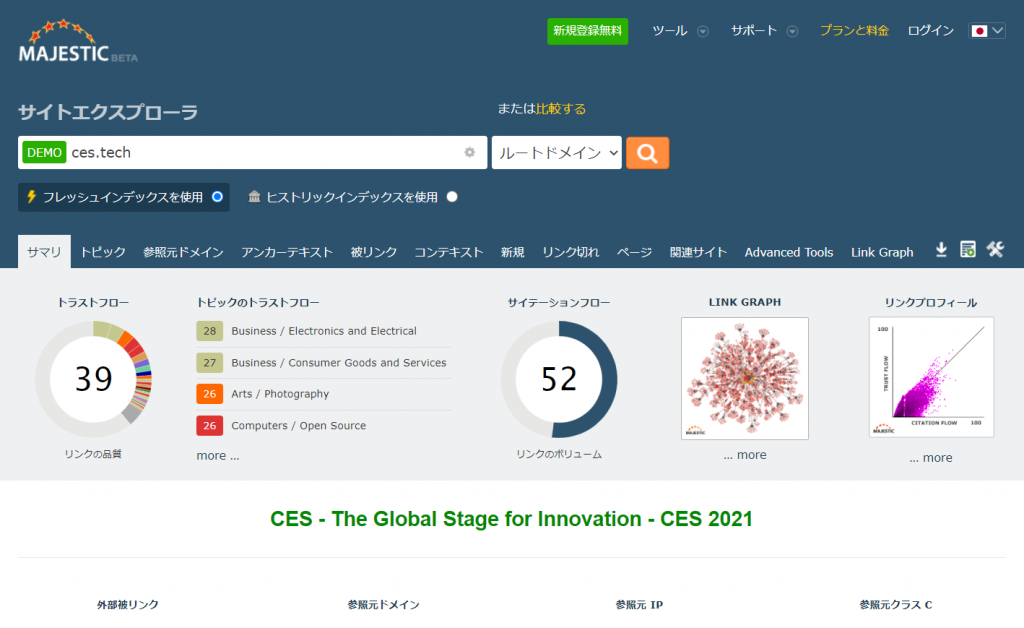The height and width of the screenshot is (628, 1024).
Task: Switch to the 参照元ドメイン tab
Action: click(x=184, y=252)
